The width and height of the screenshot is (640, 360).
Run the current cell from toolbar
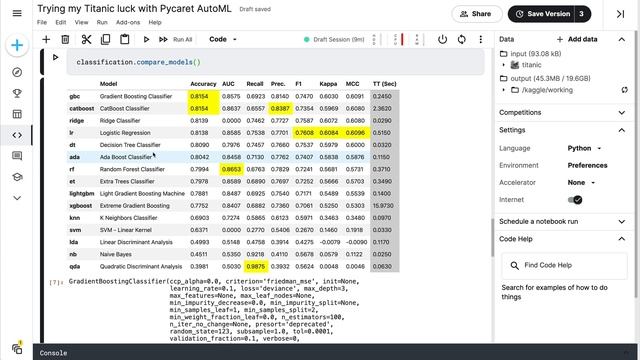[146, 39]
